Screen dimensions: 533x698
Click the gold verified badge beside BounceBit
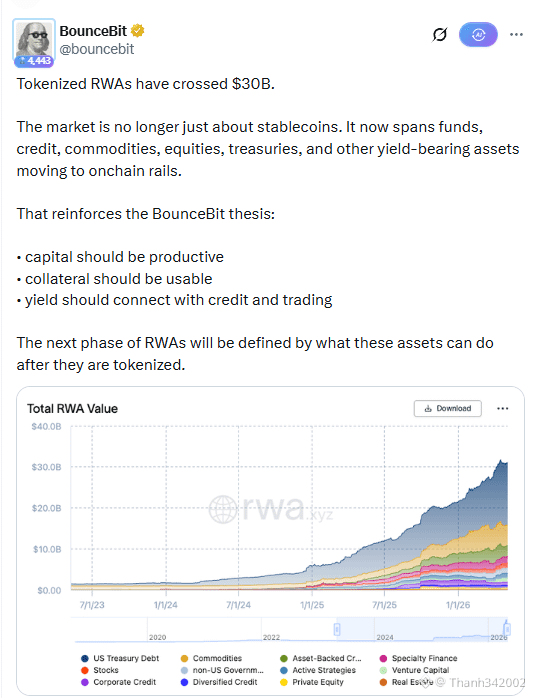click(138, 31)
